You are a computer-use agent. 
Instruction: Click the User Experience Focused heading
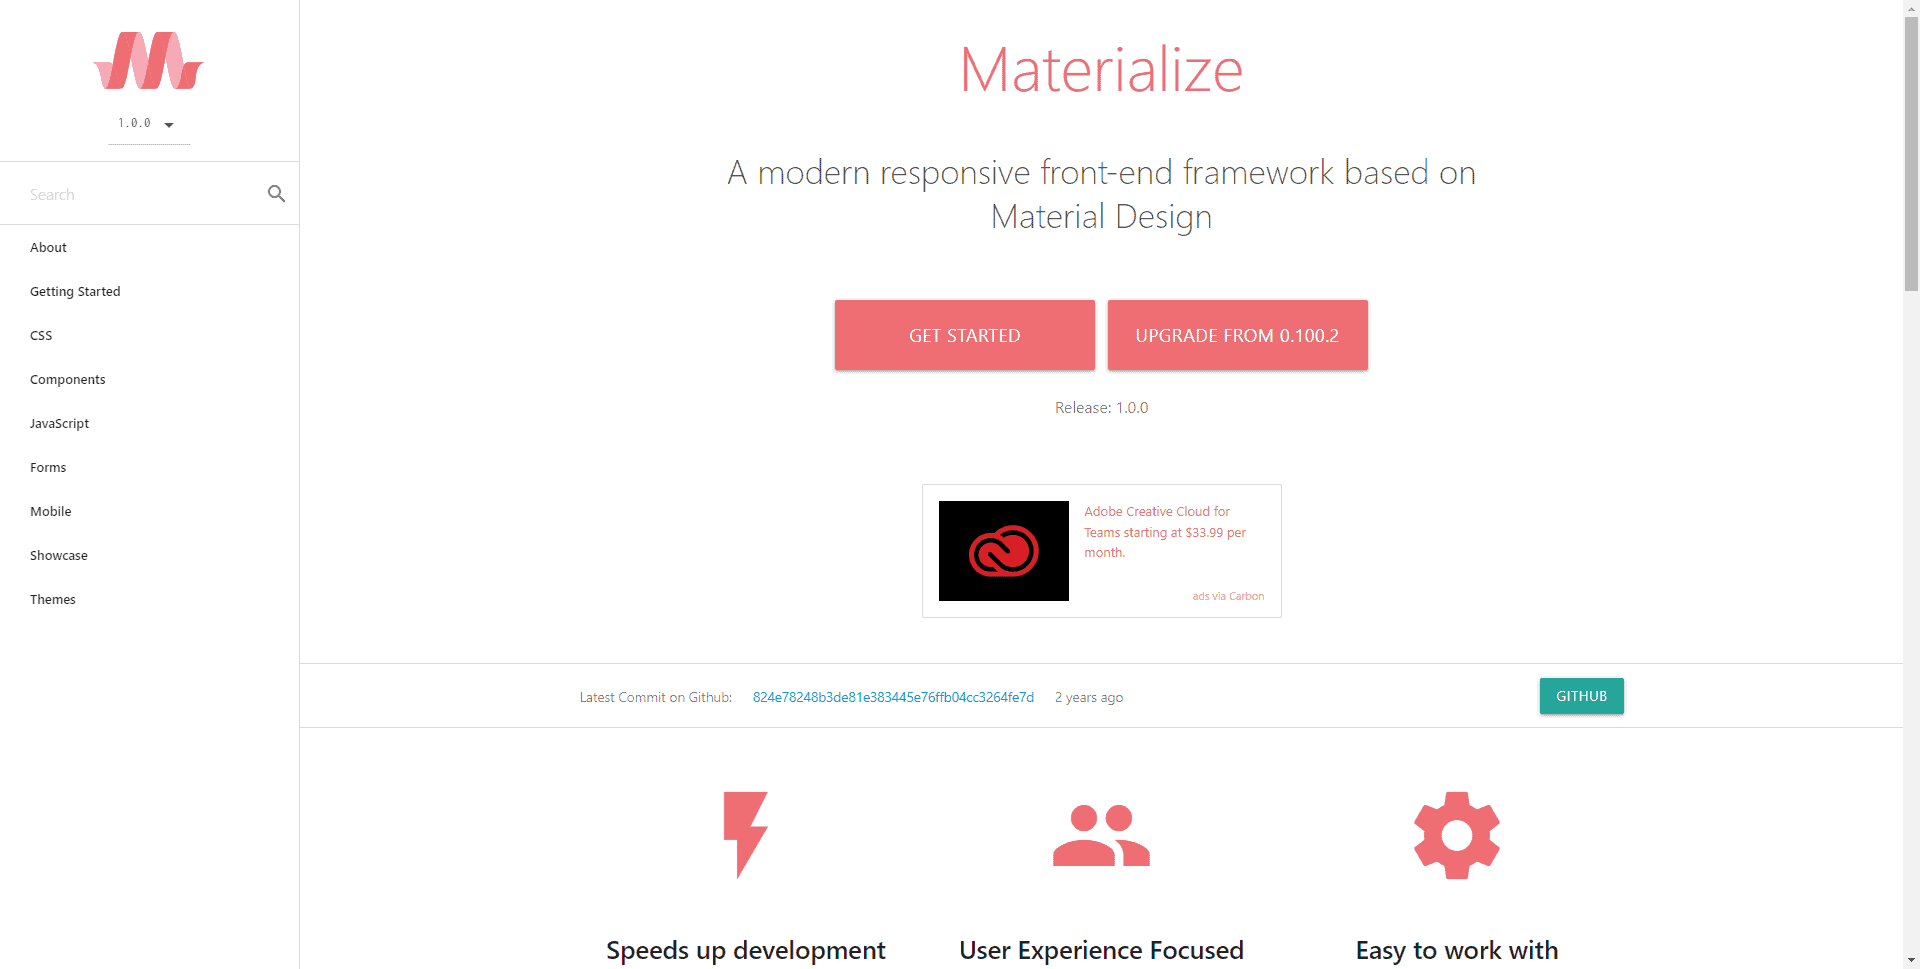1101,950
